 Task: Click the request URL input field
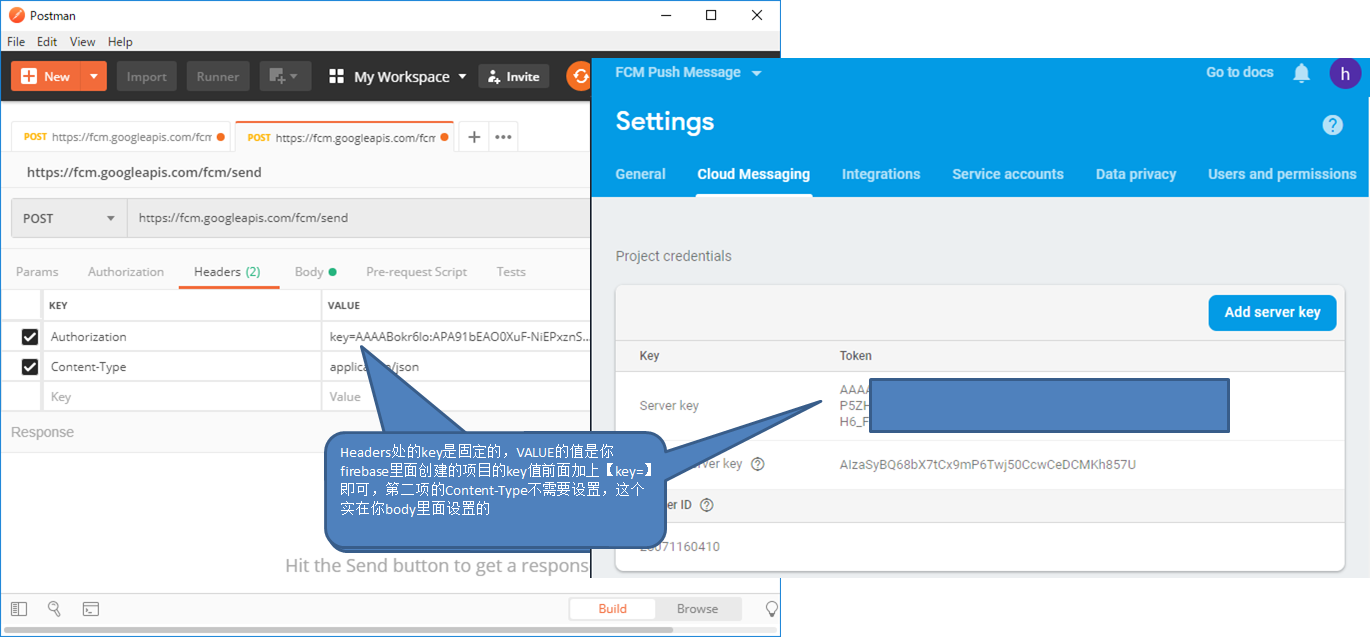pyautogui.click(x=360, y=218)
